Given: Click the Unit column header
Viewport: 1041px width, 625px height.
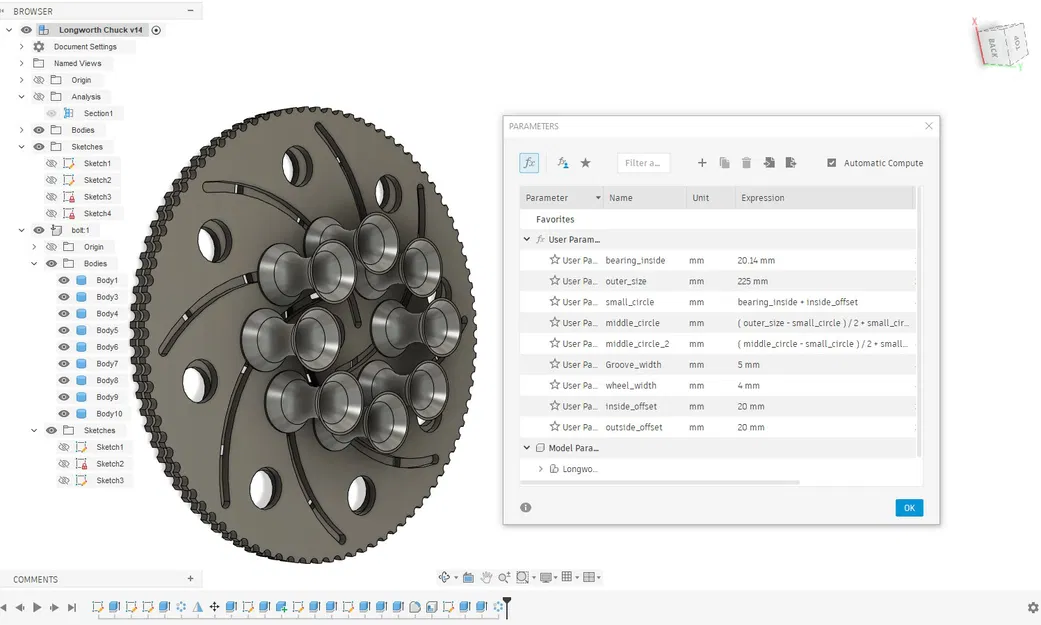Looking at the screenshot, I should tap(710, 198).
